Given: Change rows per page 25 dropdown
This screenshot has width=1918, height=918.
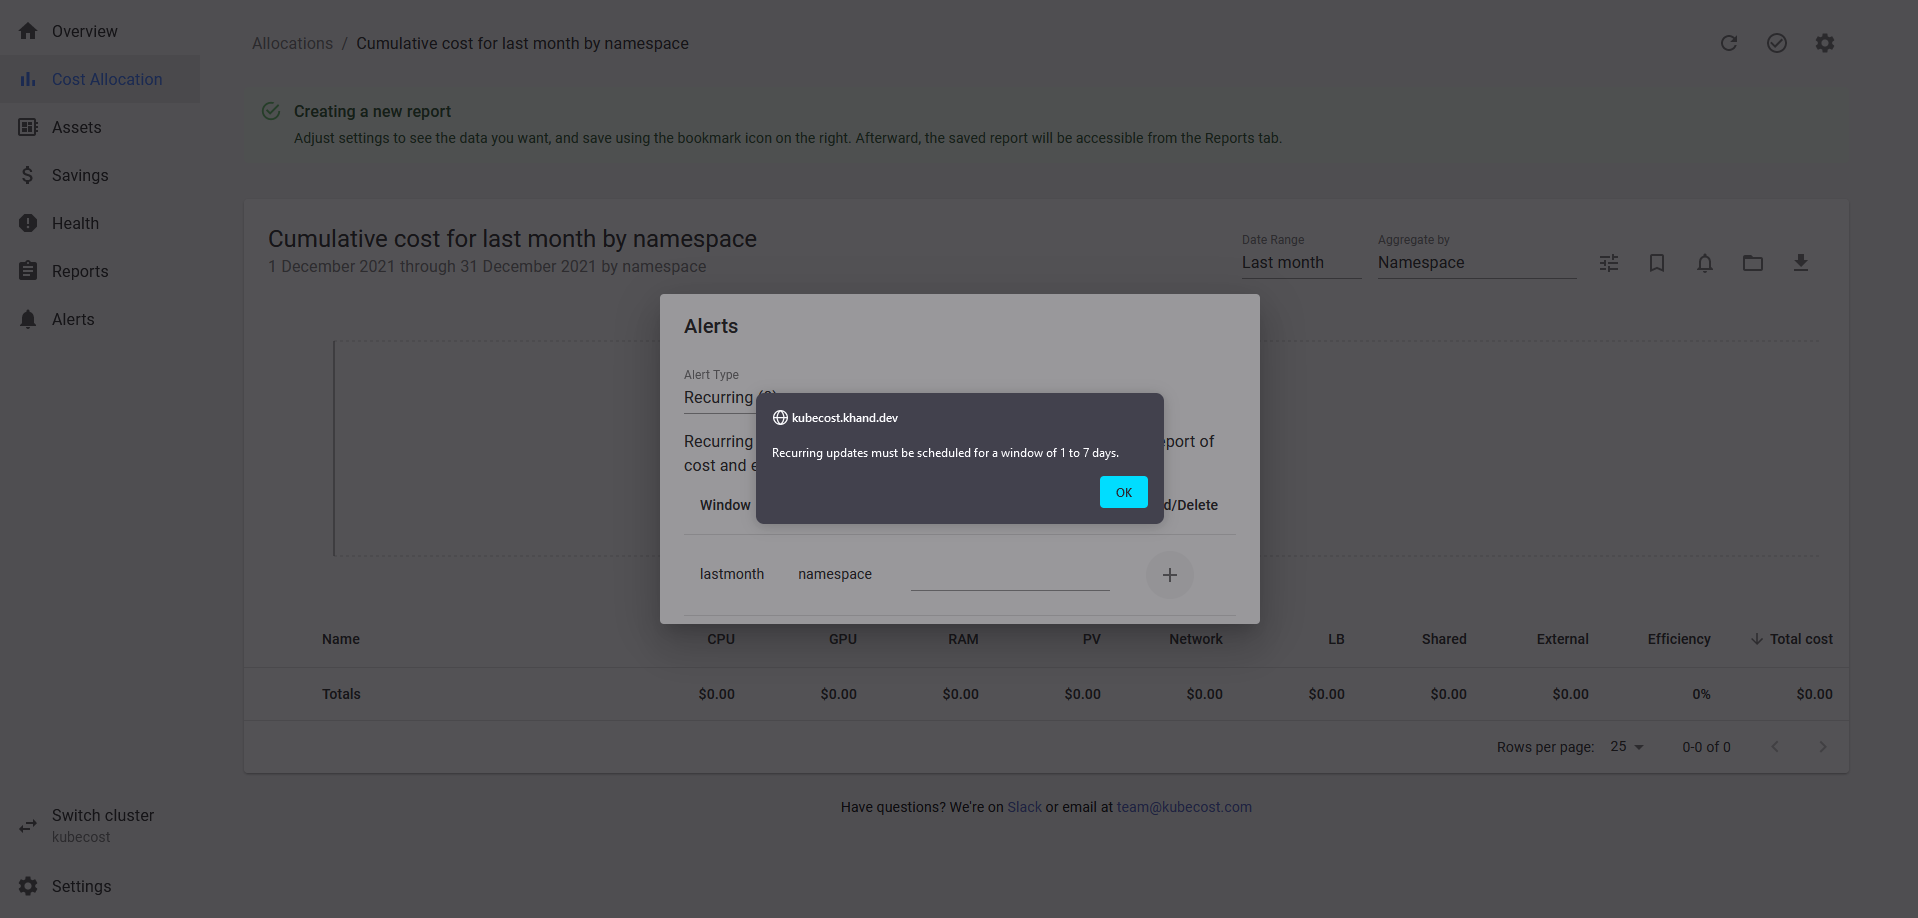Looking at the screenshot, I should 1627,747.
